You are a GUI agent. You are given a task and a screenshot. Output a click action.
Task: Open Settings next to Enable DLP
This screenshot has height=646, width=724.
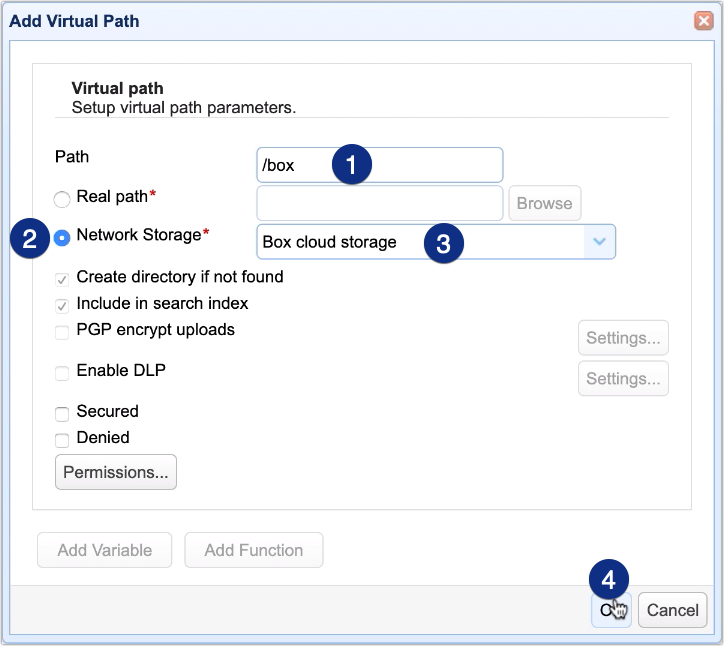click(x=622, y=379)
